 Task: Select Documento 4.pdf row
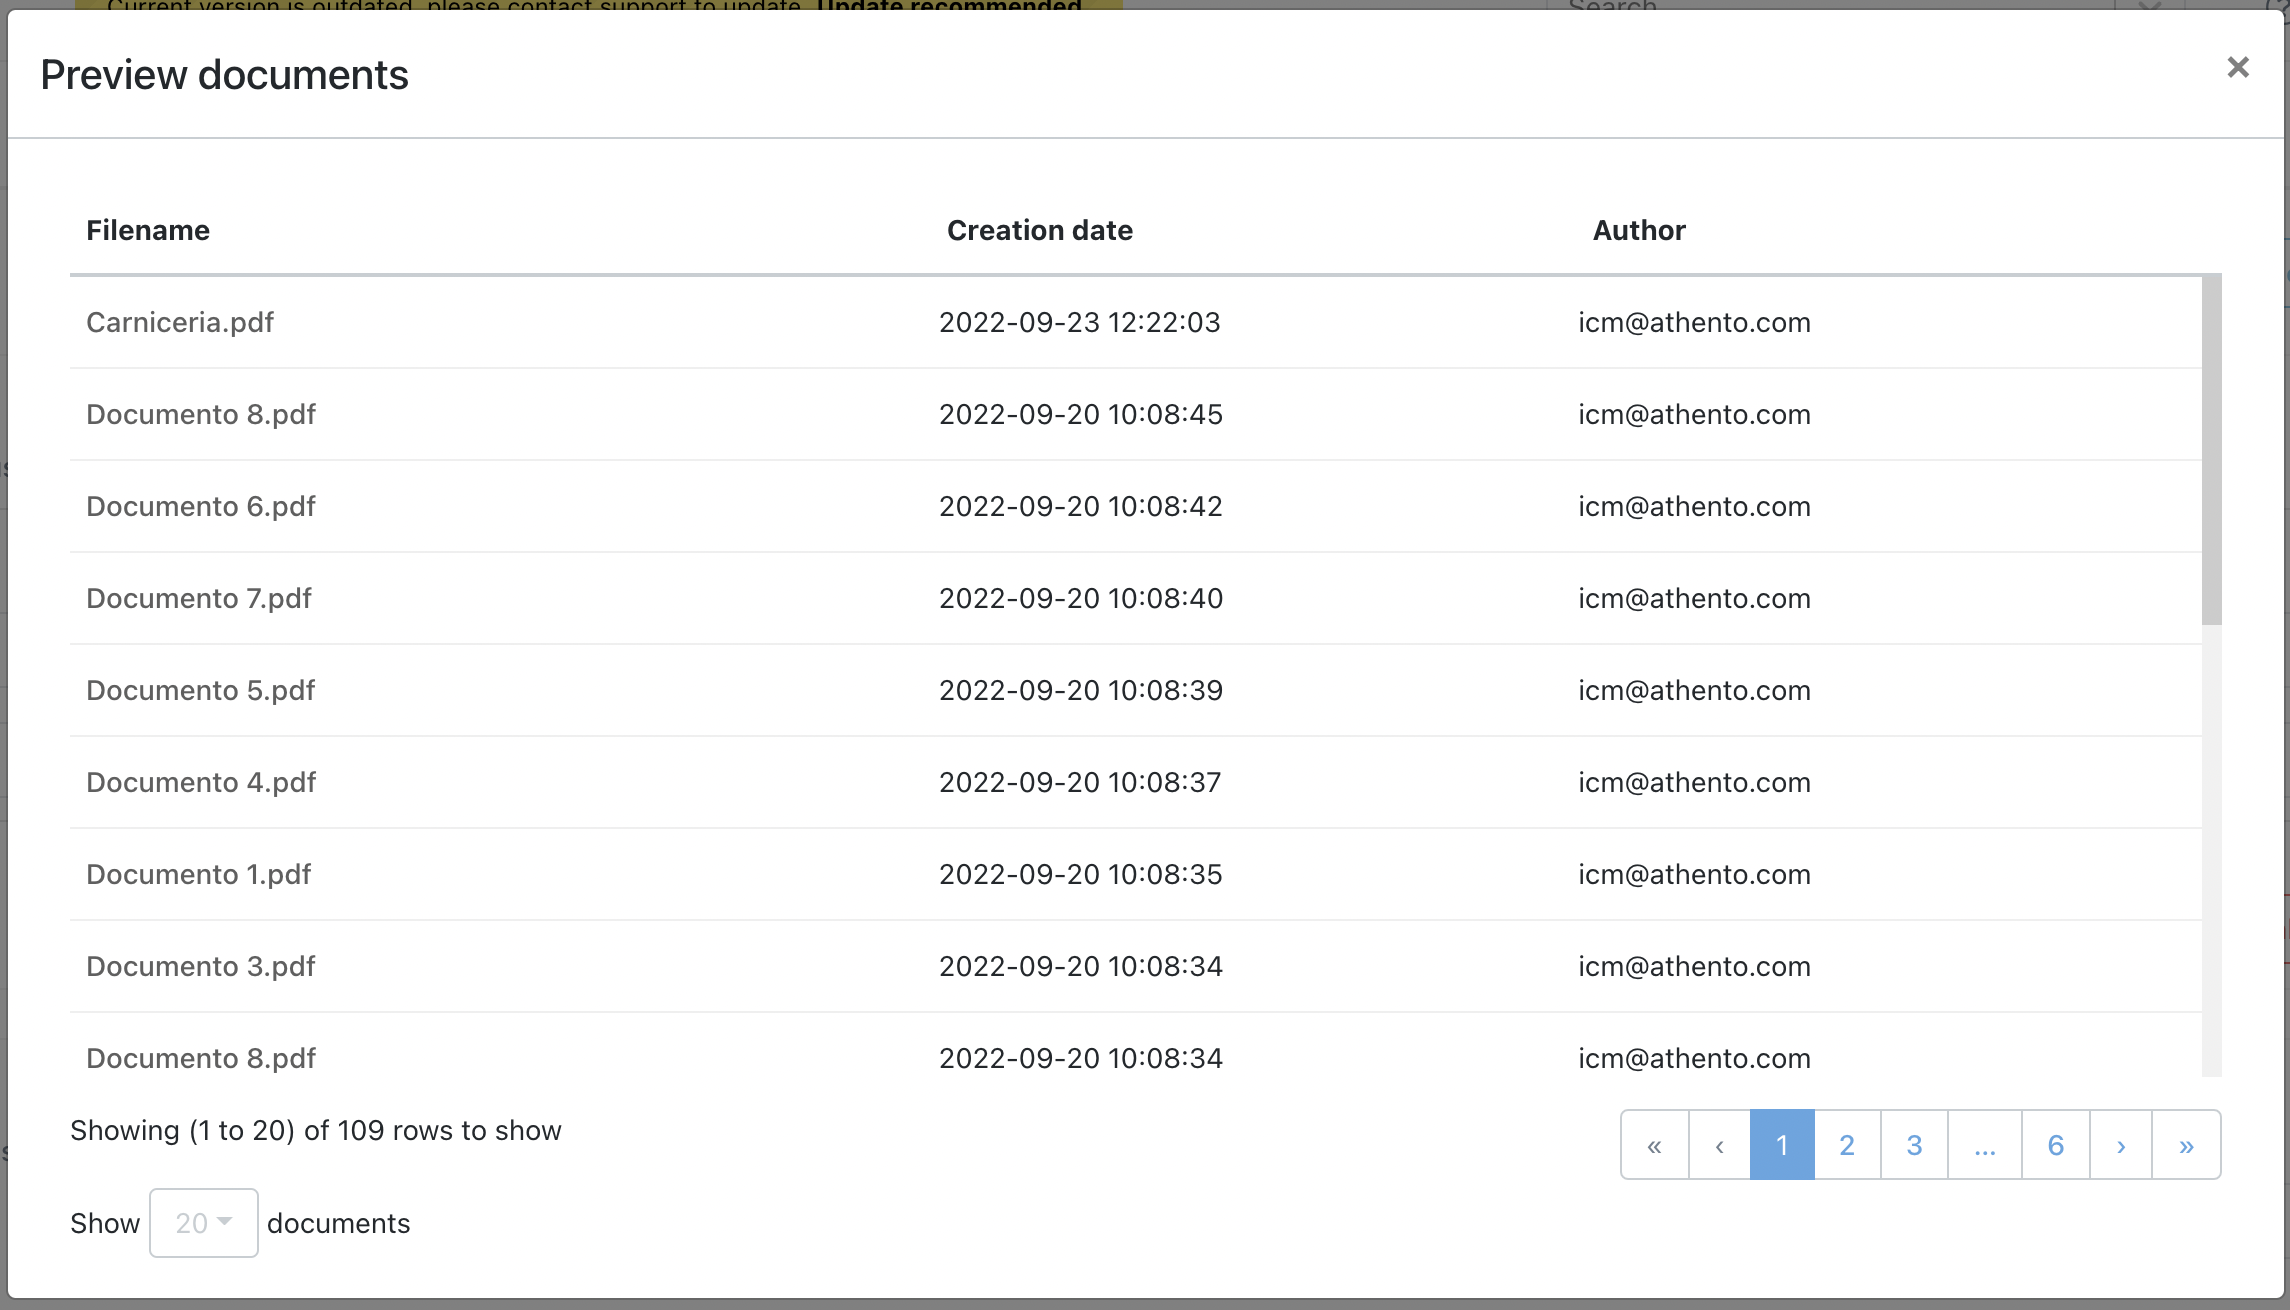coord(201,783)
